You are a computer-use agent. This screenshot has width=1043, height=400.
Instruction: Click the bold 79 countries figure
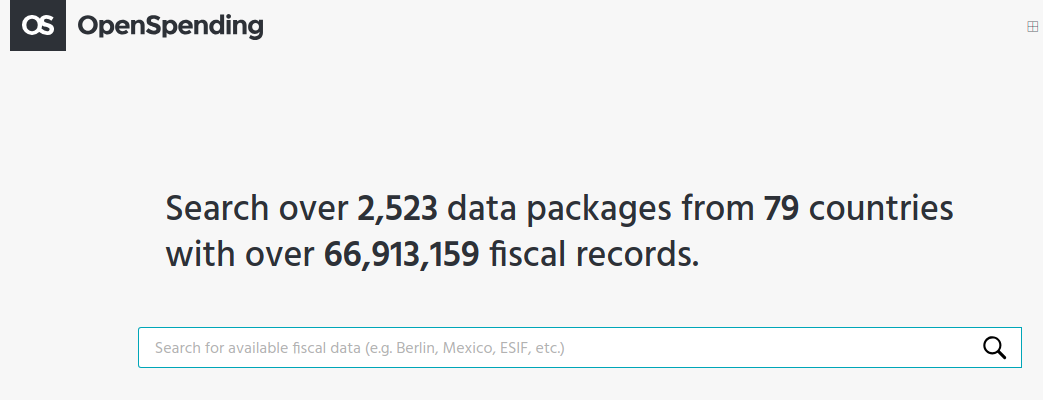781,209
